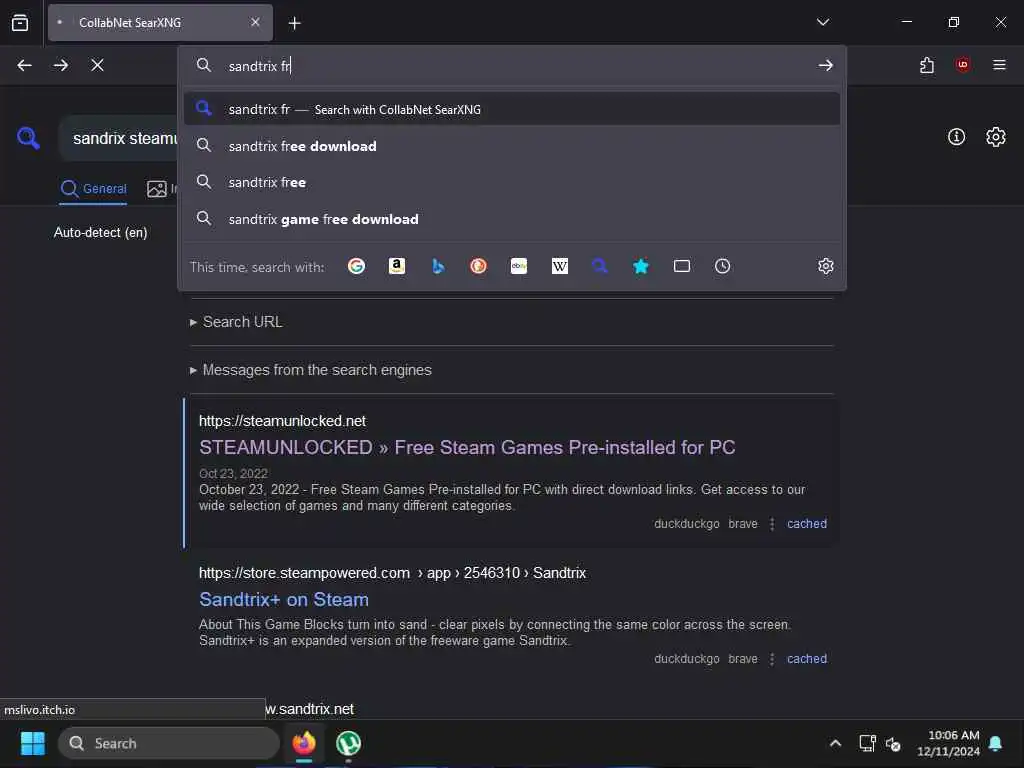
Task: Open the muted volume tray icon
Action: point(893,744)
